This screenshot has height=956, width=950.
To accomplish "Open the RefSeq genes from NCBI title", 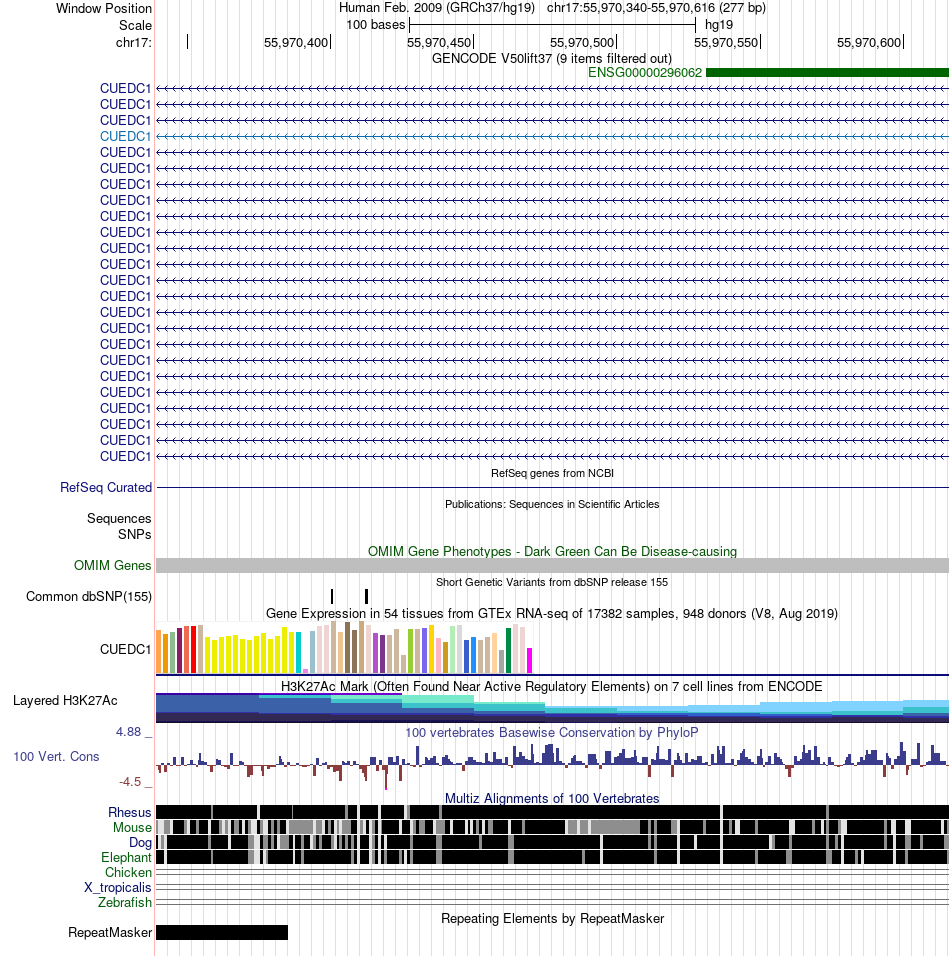I will (x=552, y=473).
